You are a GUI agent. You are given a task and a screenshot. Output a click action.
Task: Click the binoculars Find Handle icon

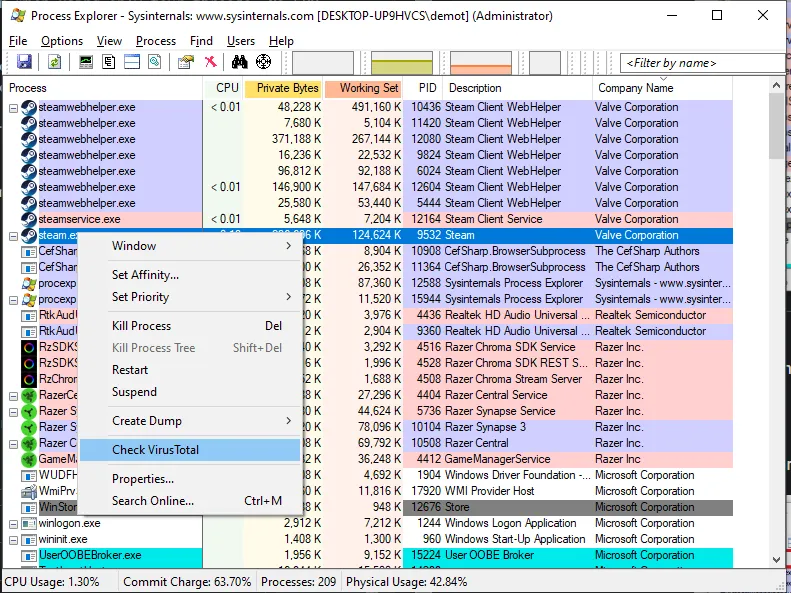pyautogui.click(x=240, y=62)
